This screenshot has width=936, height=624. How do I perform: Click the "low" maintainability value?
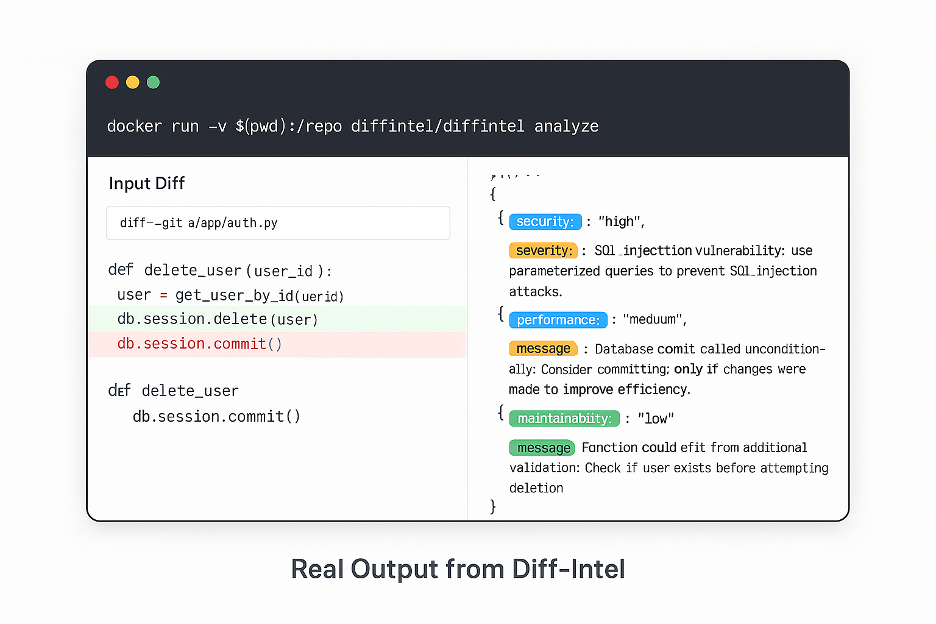(655, 419)
